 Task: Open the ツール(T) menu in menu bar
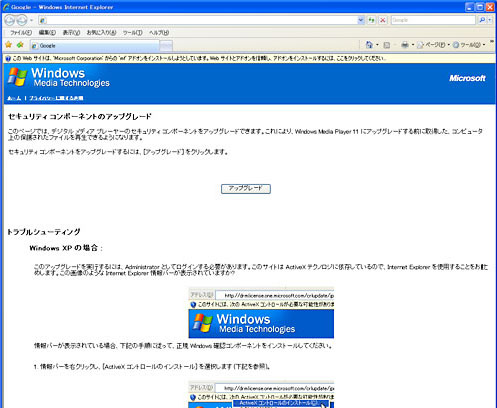click(133, 33)
